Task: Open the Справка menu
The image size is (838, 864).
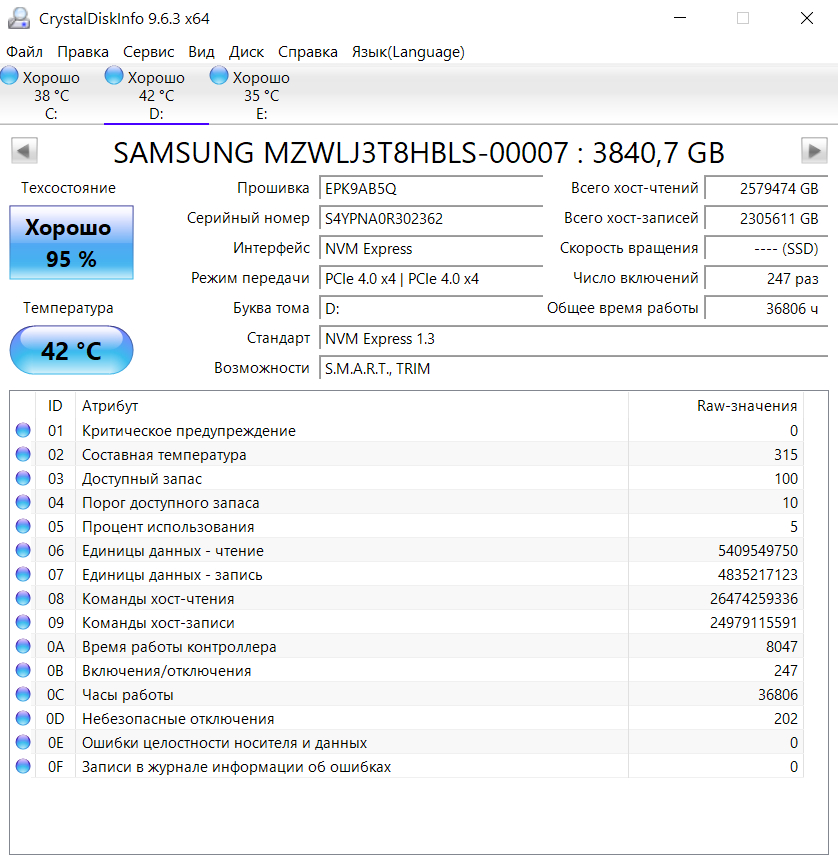Action: point(307,52)
